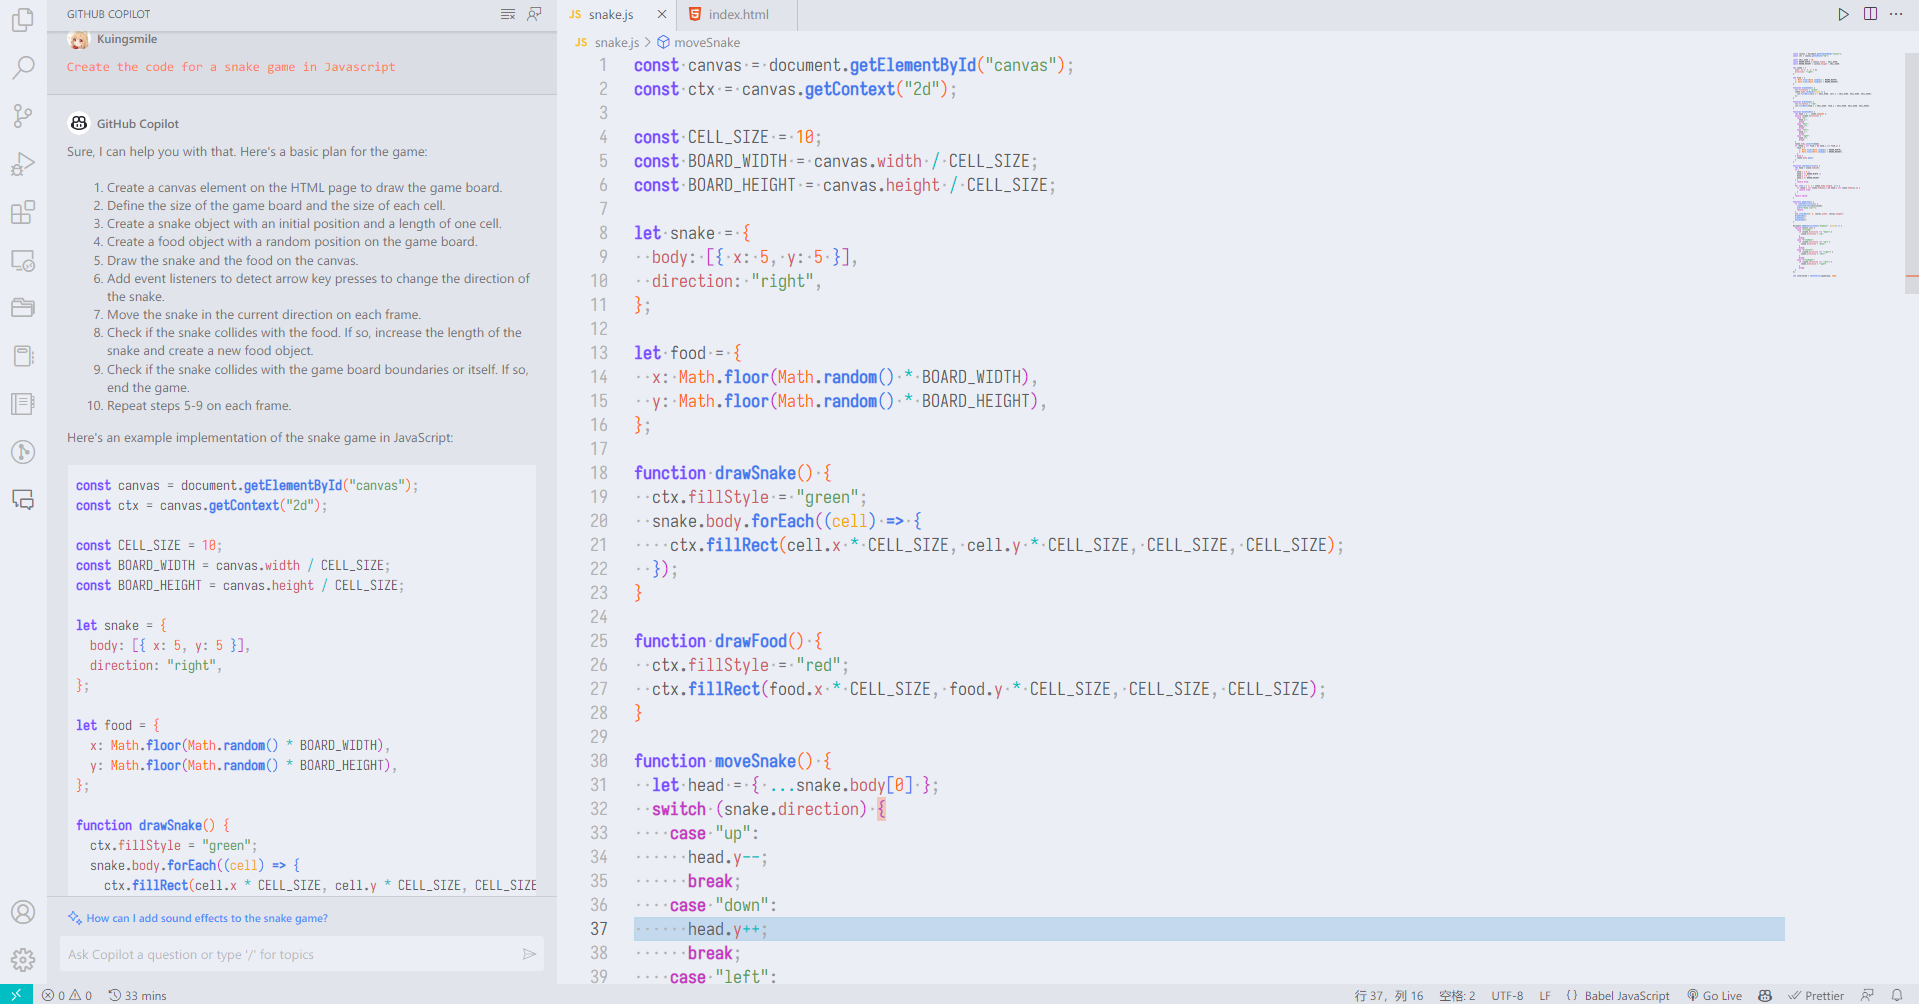Screen dimensions: 1919x1004
Task: Change the UTF-8 file encoding
Action: click(1507, 995)
